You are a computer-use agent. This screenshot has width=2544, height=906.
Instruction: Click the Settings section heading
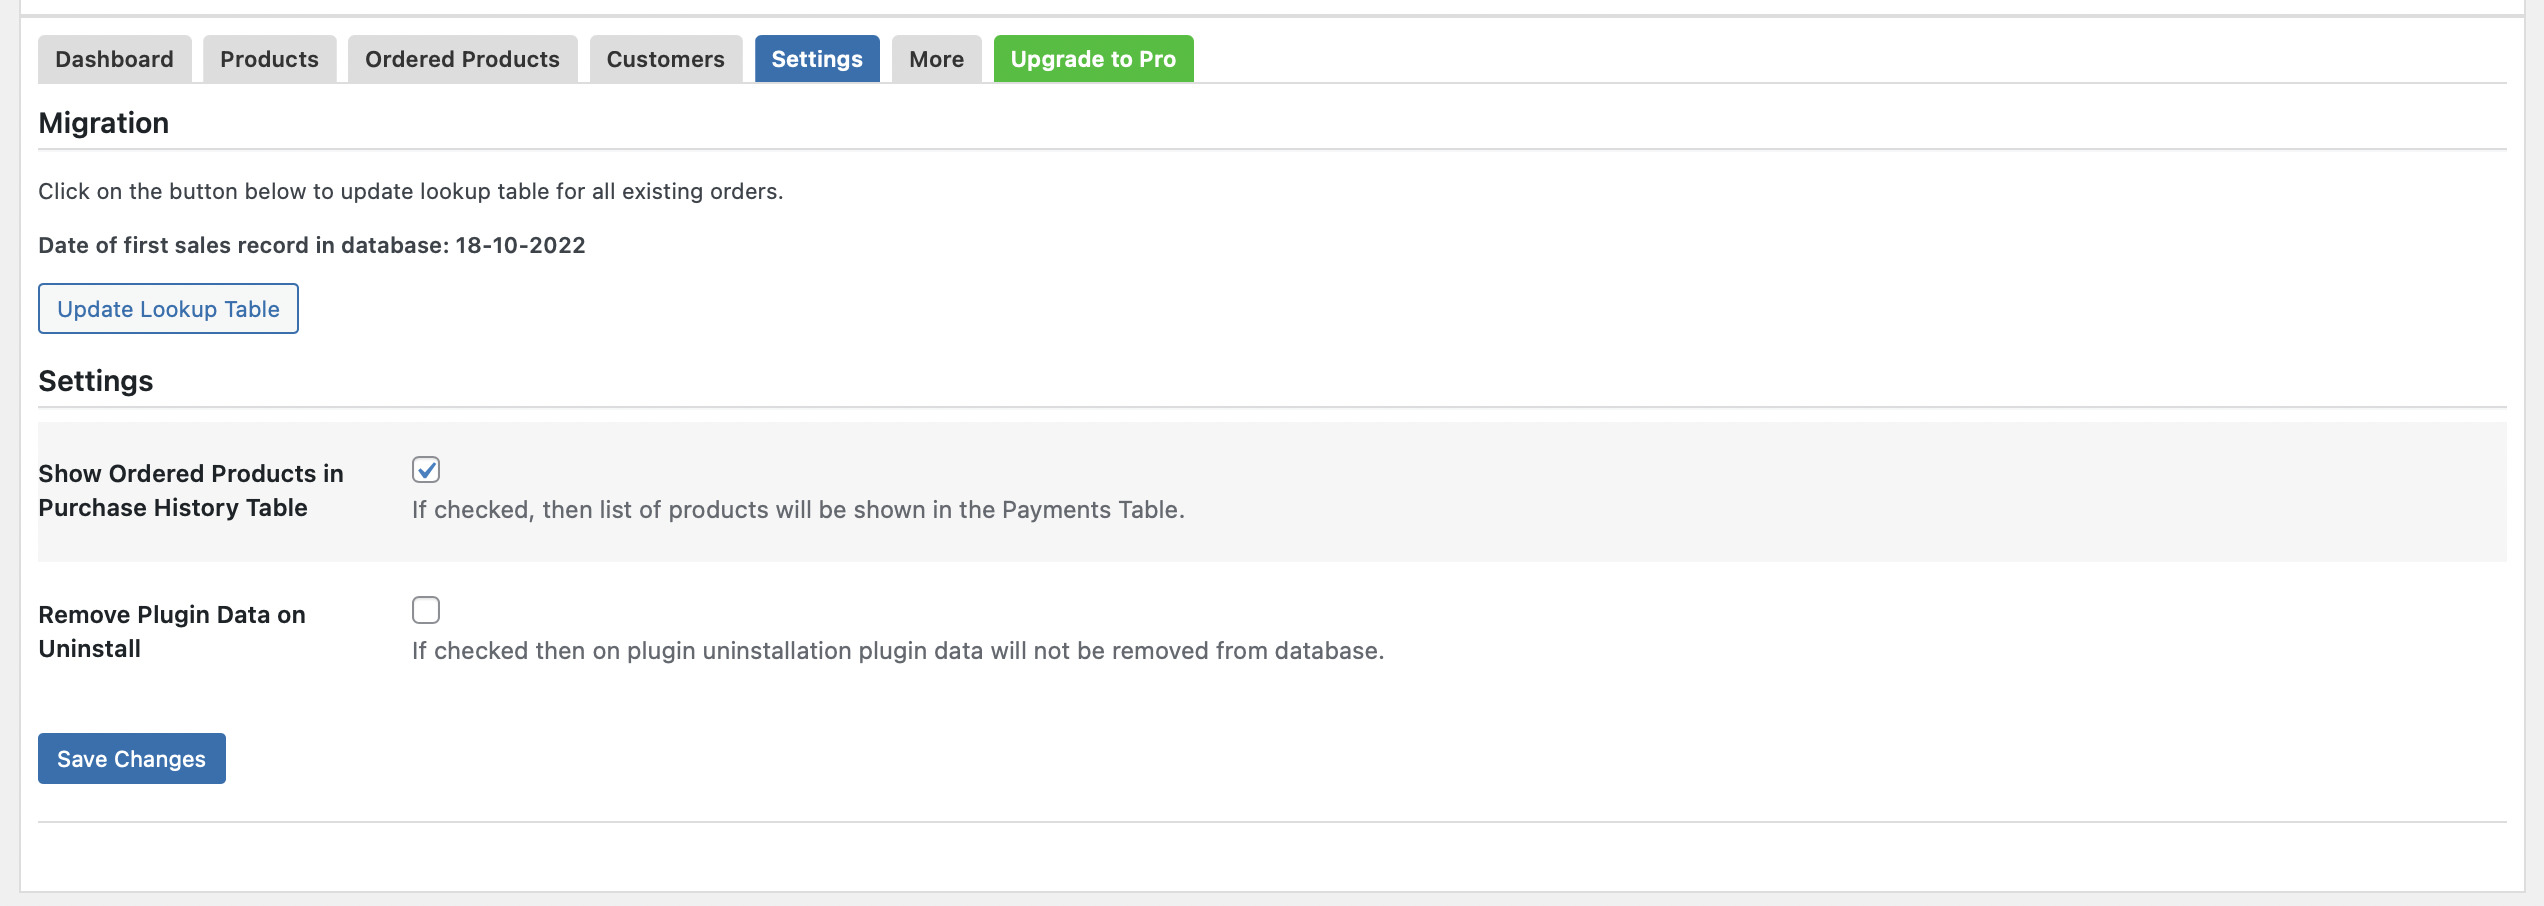tap(96, 381)
